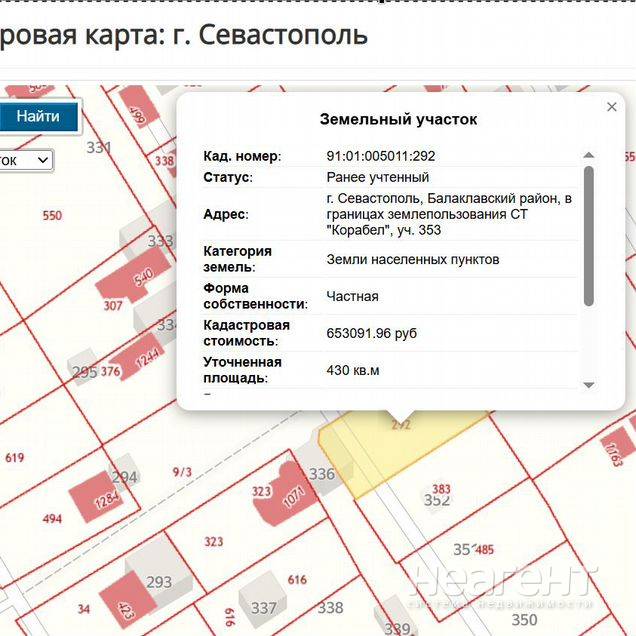This screenshot has width=636, height=636.
Task: Click the popup scrollbar down arrow
Action: 588,385
